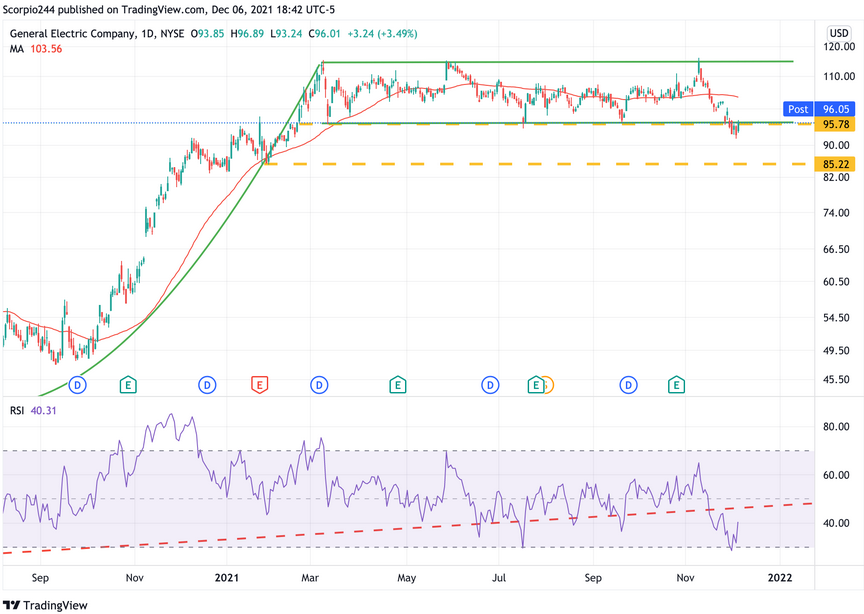The width and height of the screenshot is (864, 614).
Task: Open the dividend D marker just before Jul
Action: [x=490, y=385]
